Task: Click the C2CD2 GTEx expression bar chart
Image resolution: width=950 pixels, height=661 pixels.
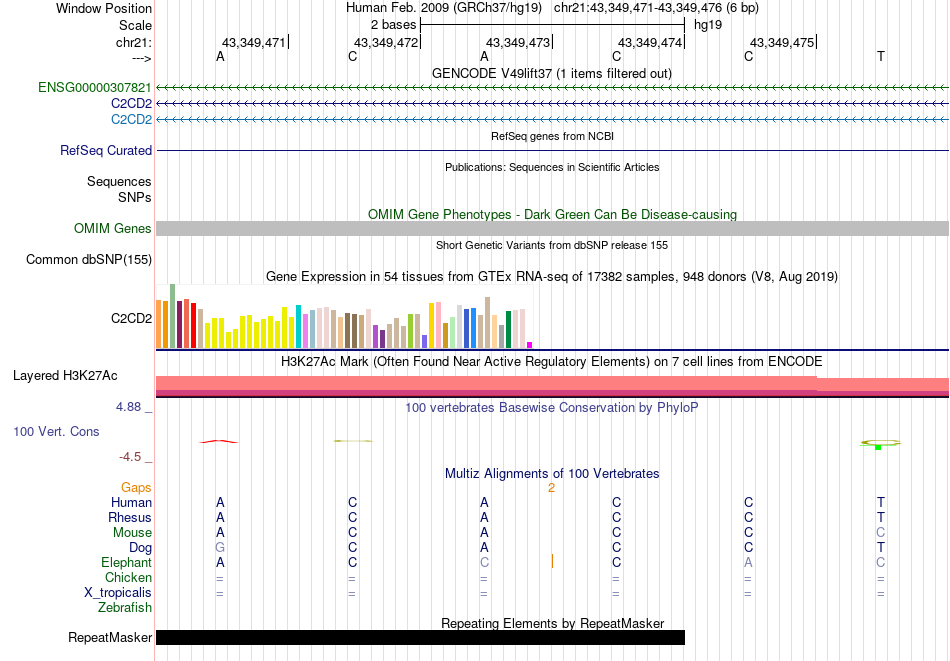Action: (344, 316)
